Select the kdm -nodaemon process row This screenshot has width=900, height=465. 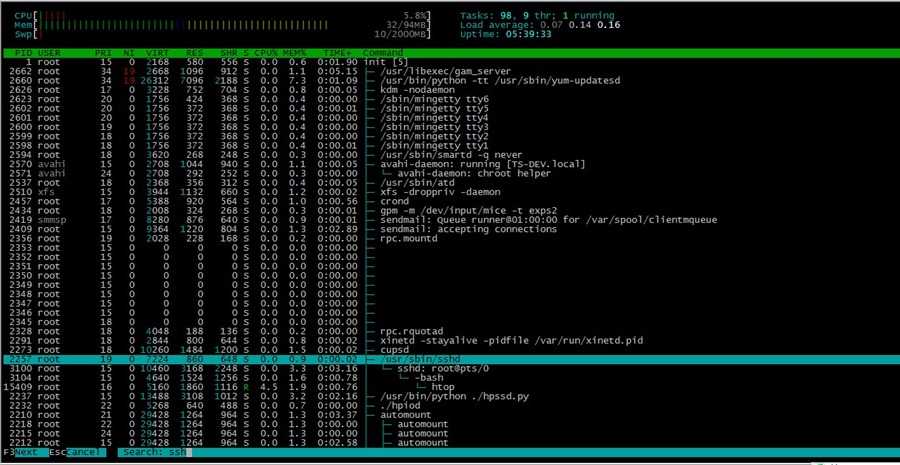(451, 90)
